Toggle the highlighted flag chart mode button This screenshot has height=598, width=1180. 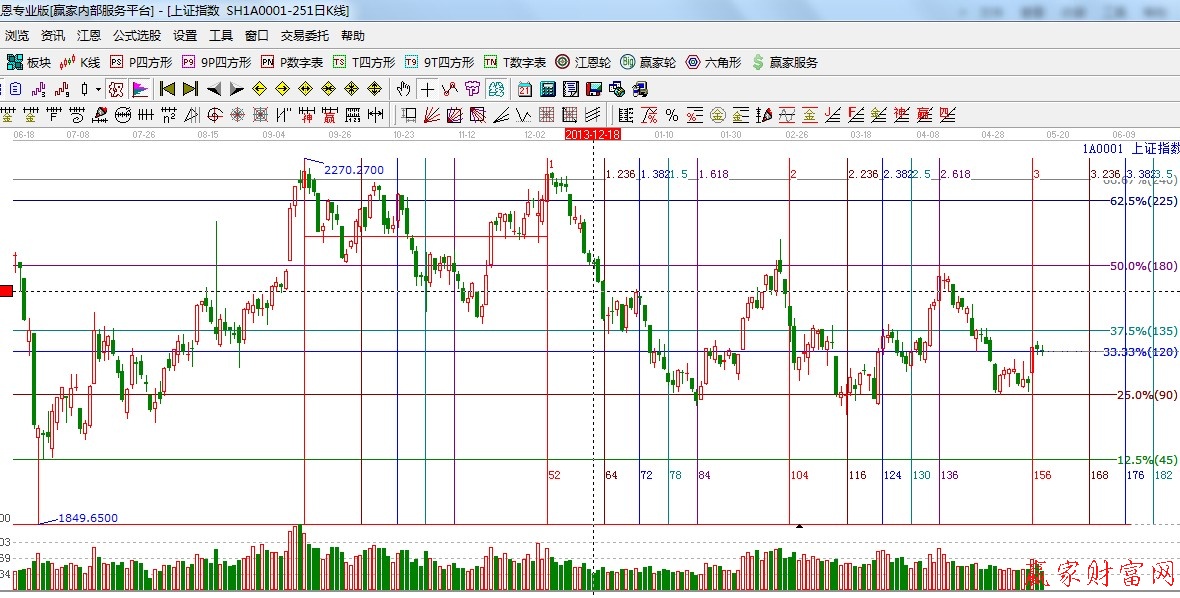click(x=139, y=89)
